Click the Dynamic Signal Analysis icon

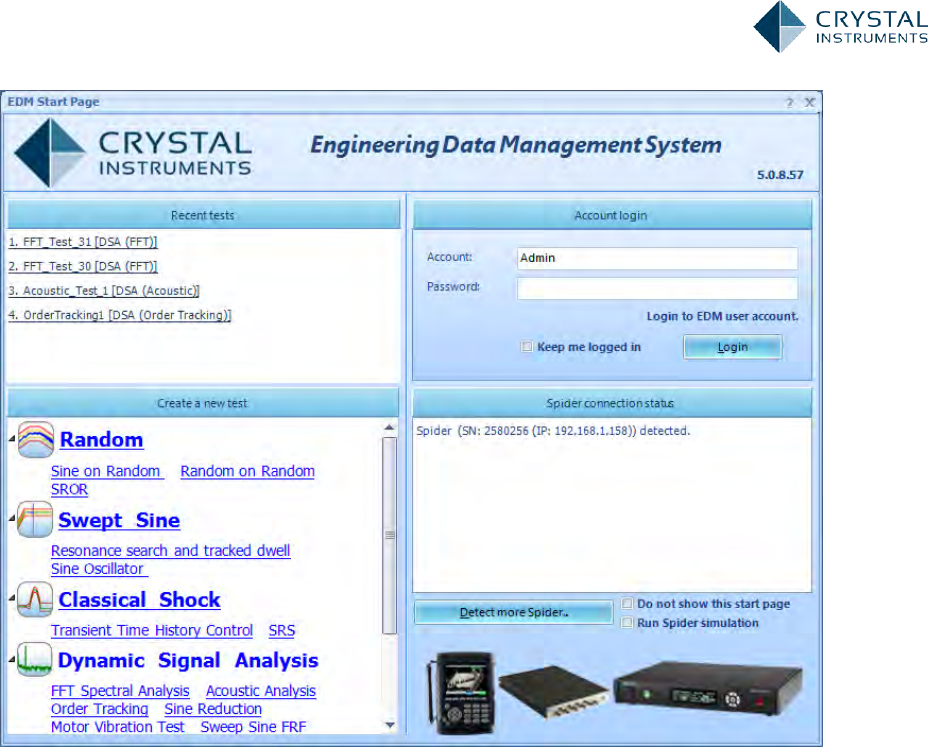click(35, 660)
